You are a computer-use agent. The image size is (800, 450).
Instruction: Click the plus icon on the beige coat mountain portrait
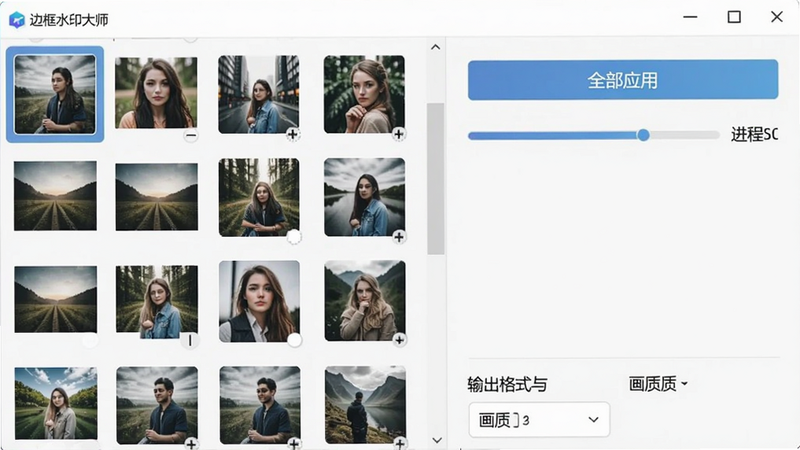pyautogui.click(x=399, y=340)
